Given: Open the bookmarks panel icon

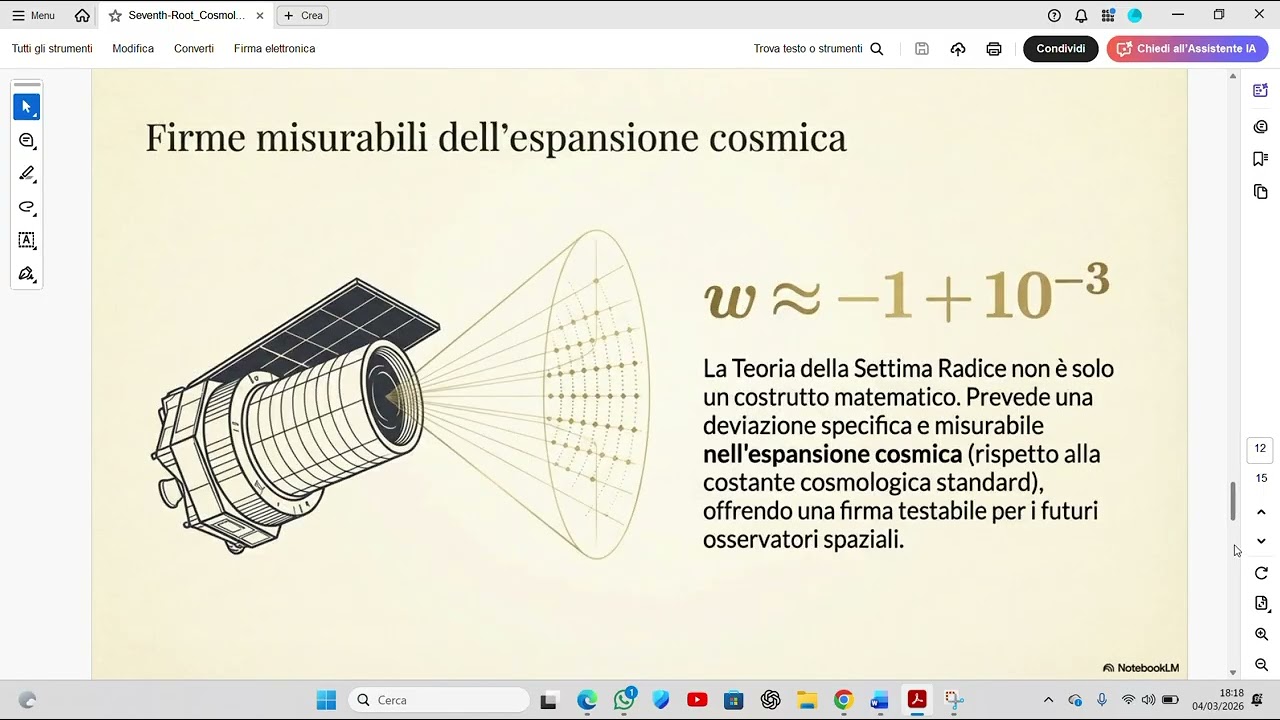Looking at the screenshot, I should click(x=1261, y=159).
